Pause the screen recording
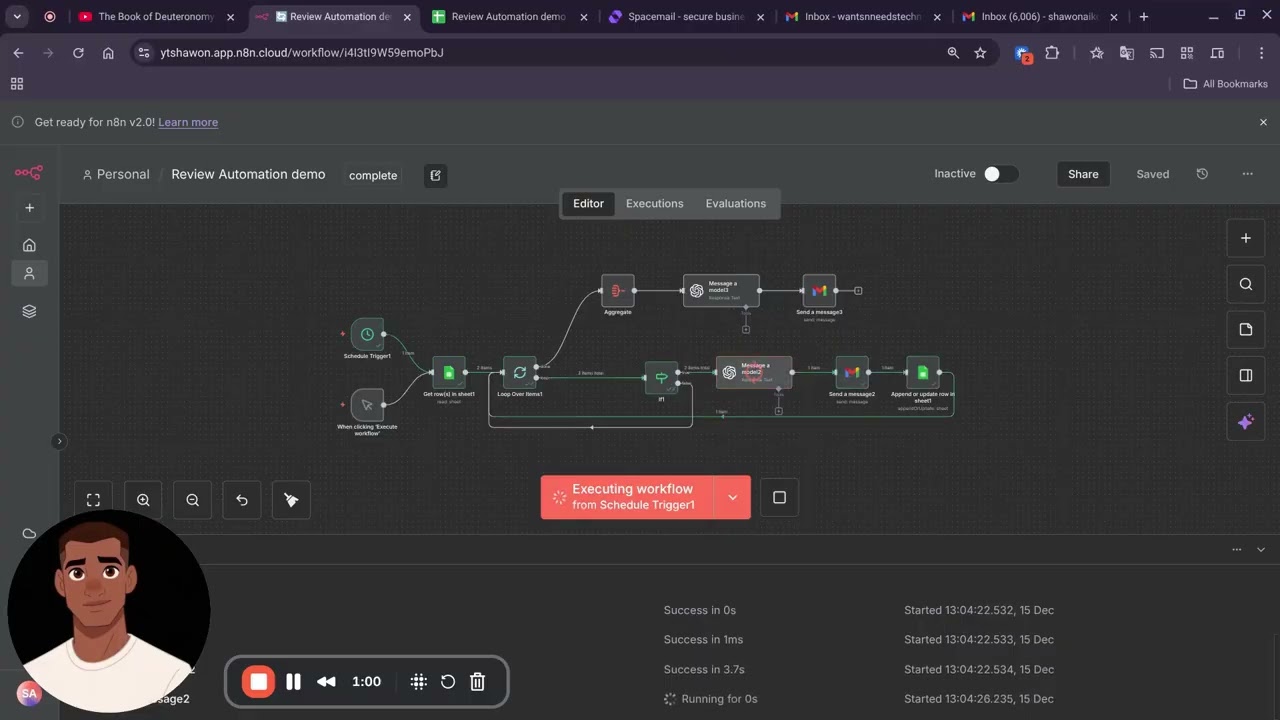This screenshot has width=1280, height=720. 293,681
